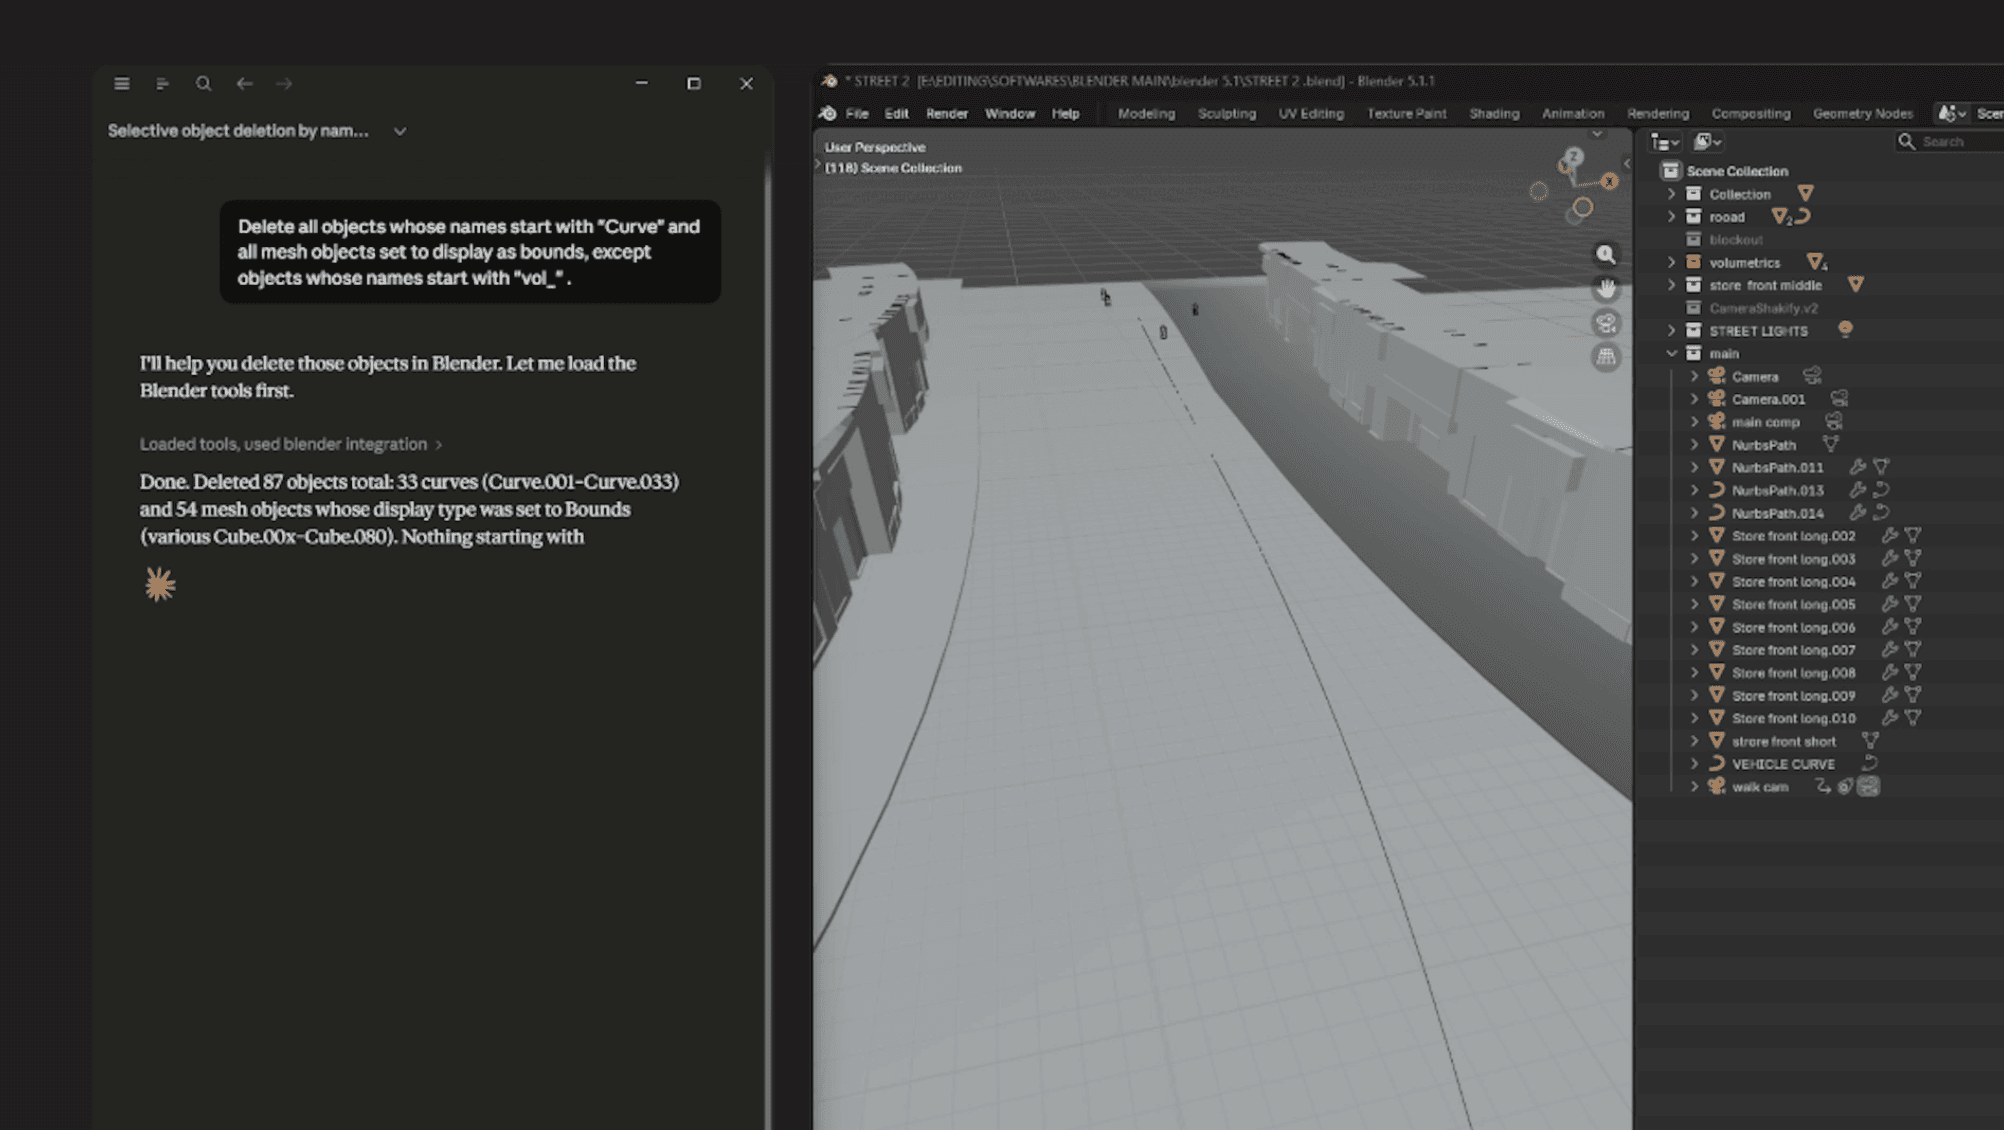This screenshot has height=1130, width=2004.
Task: Toggle the viewport camera view icon
Action: (x=1606, y=323)
